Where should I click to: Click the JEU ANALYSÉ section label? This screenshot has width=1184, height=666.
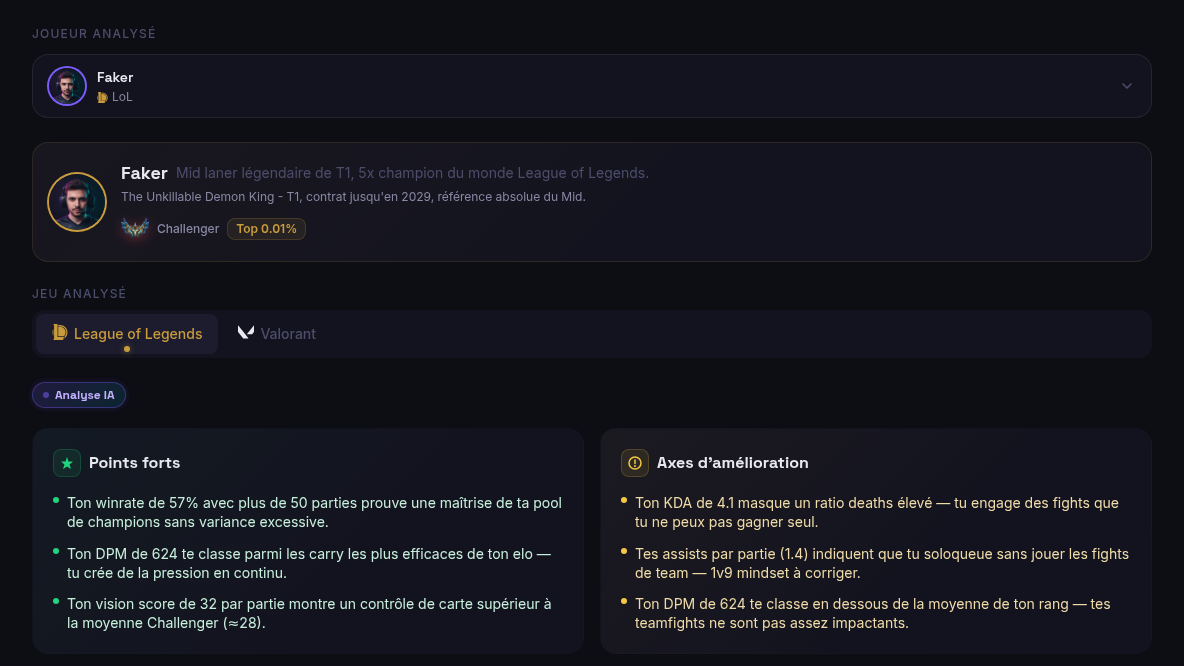coord(79,294)
